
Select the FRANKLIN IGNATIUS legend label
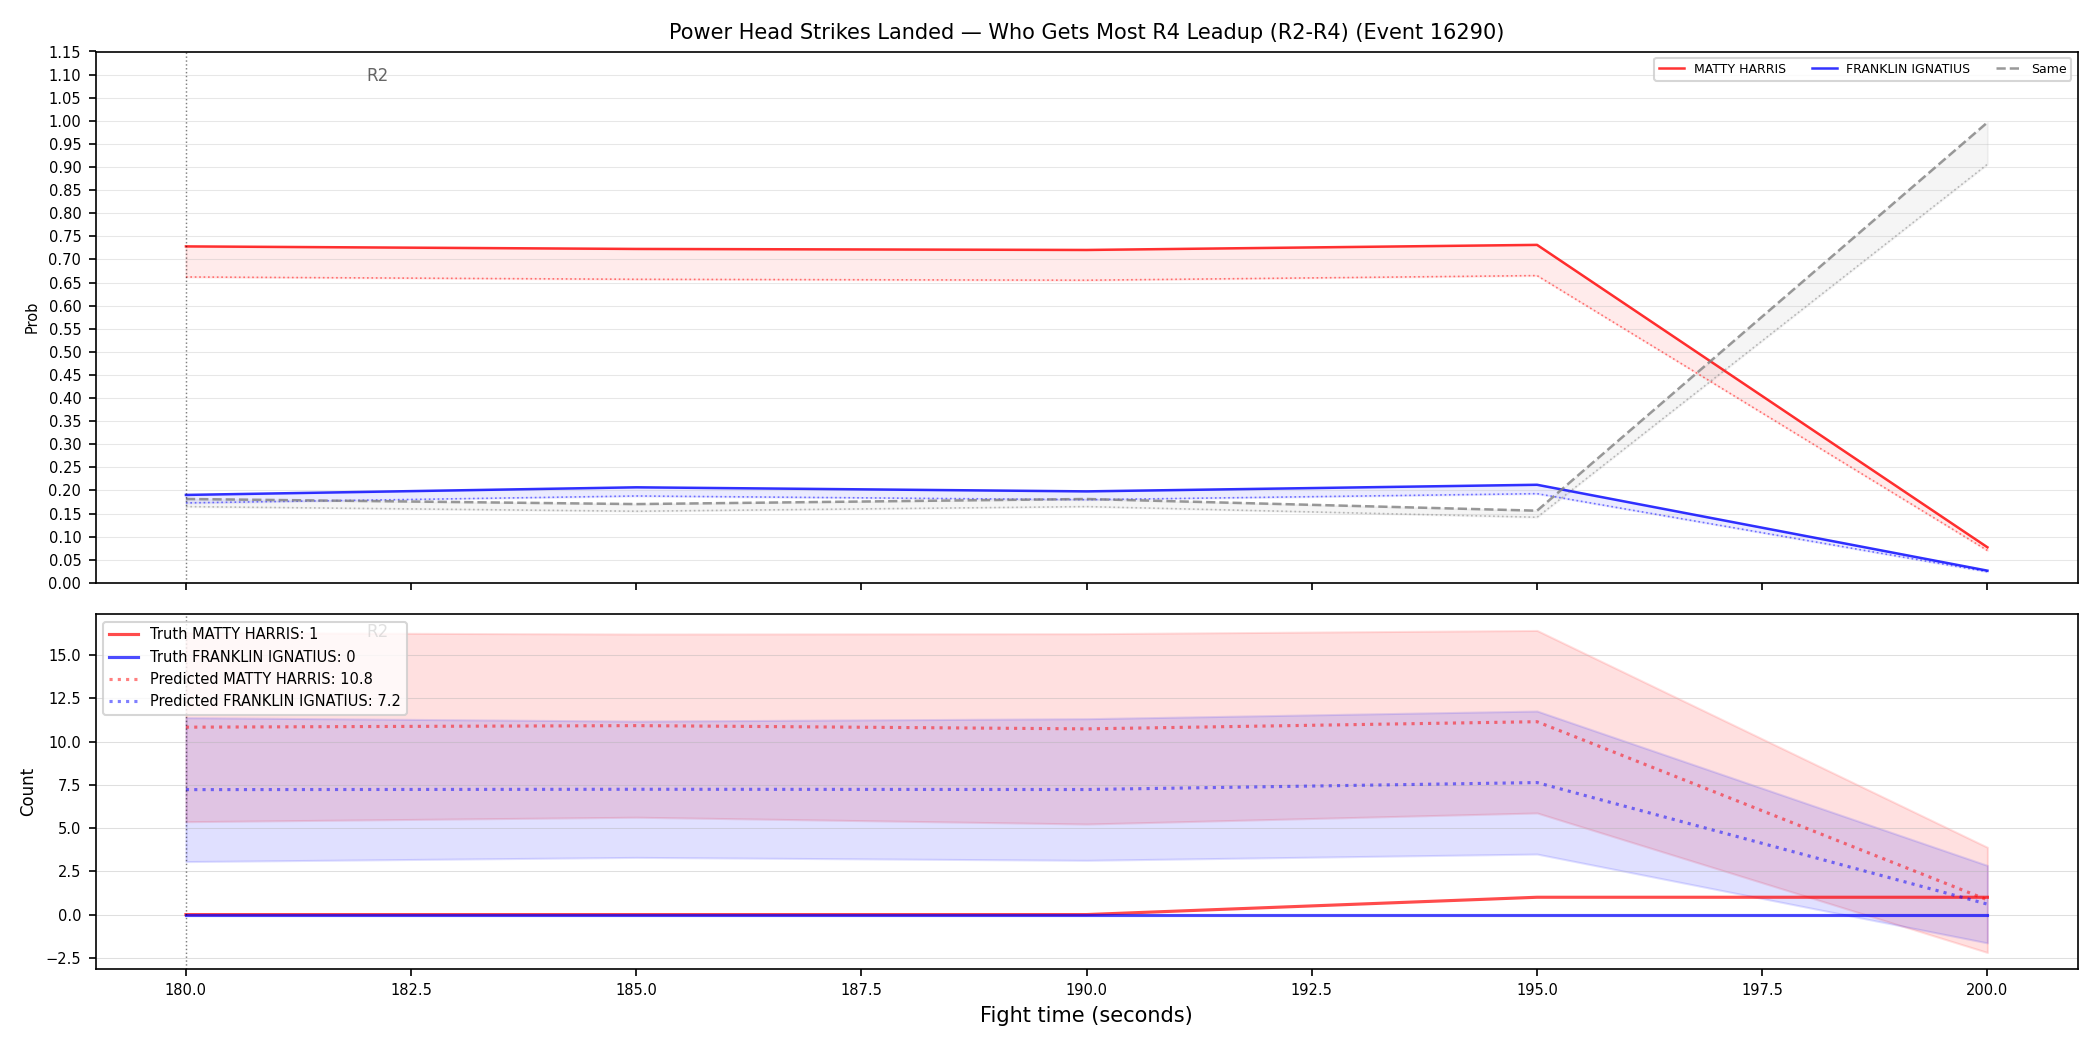click(x=1907, y=69)
